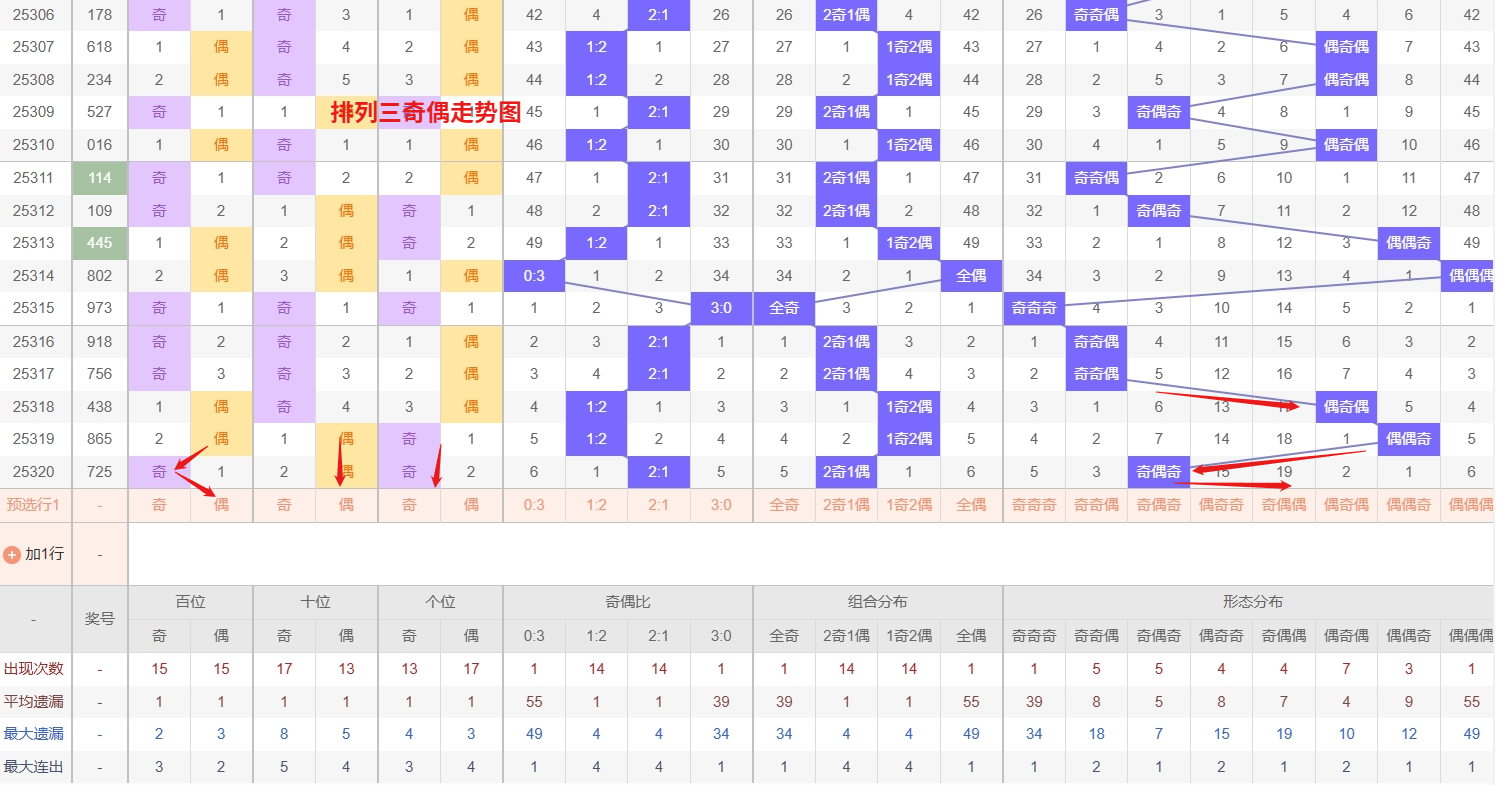Viewport: 1498px width, 785px height.
Task: Select issue number 25307
Action: click(34, 47)
